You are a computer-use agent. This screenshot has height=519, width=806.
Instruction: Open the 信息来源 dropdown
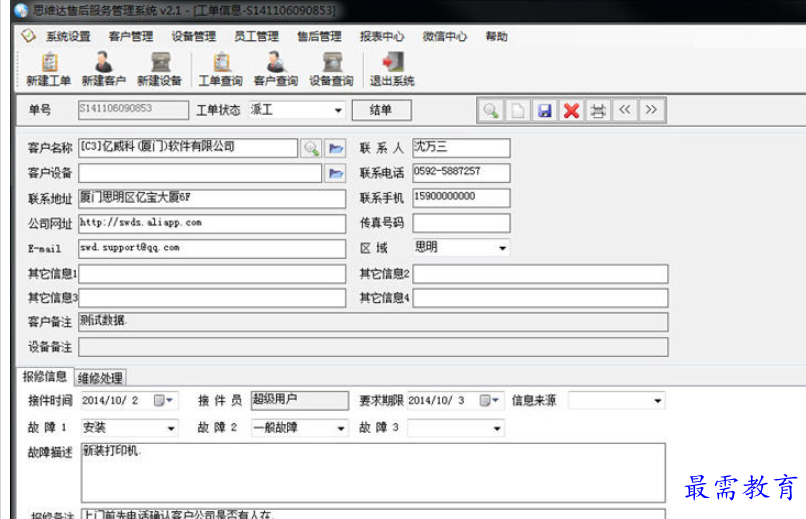tap(657, 401)
